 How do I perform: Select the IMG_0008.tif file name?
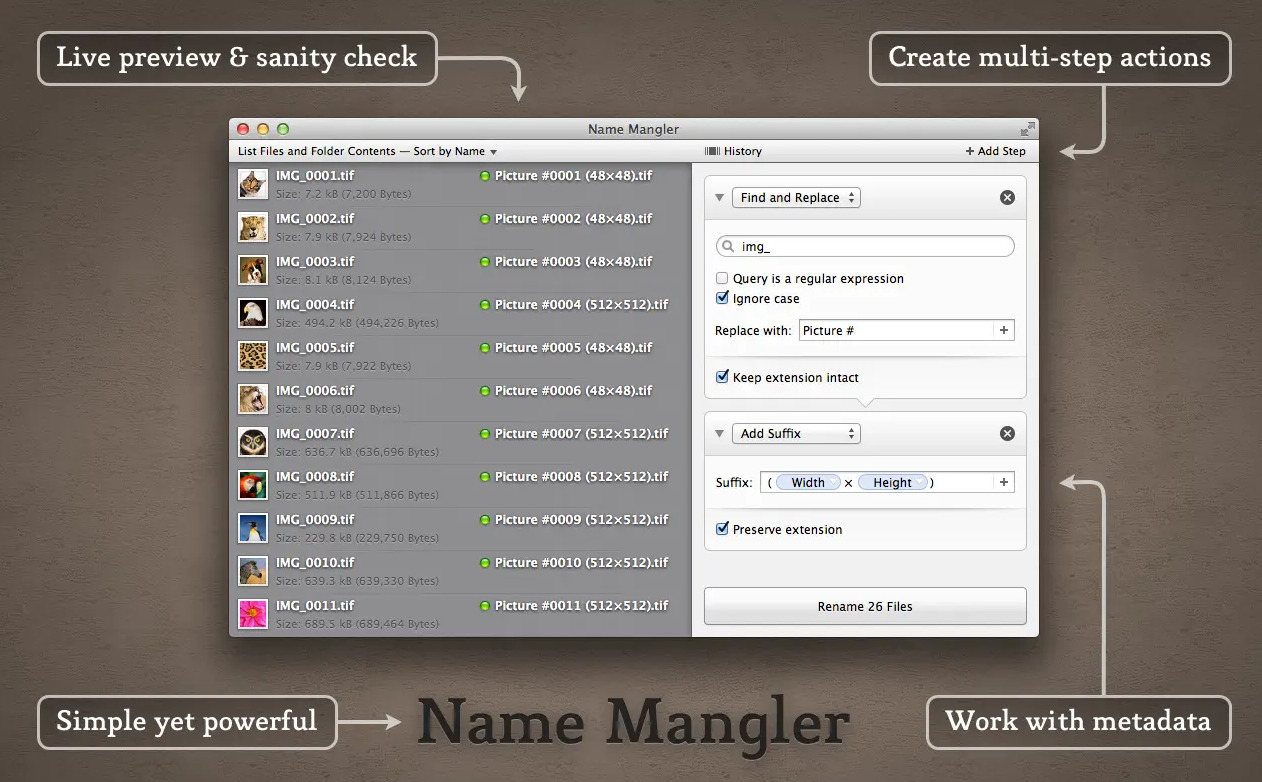[x=315, y=477]
